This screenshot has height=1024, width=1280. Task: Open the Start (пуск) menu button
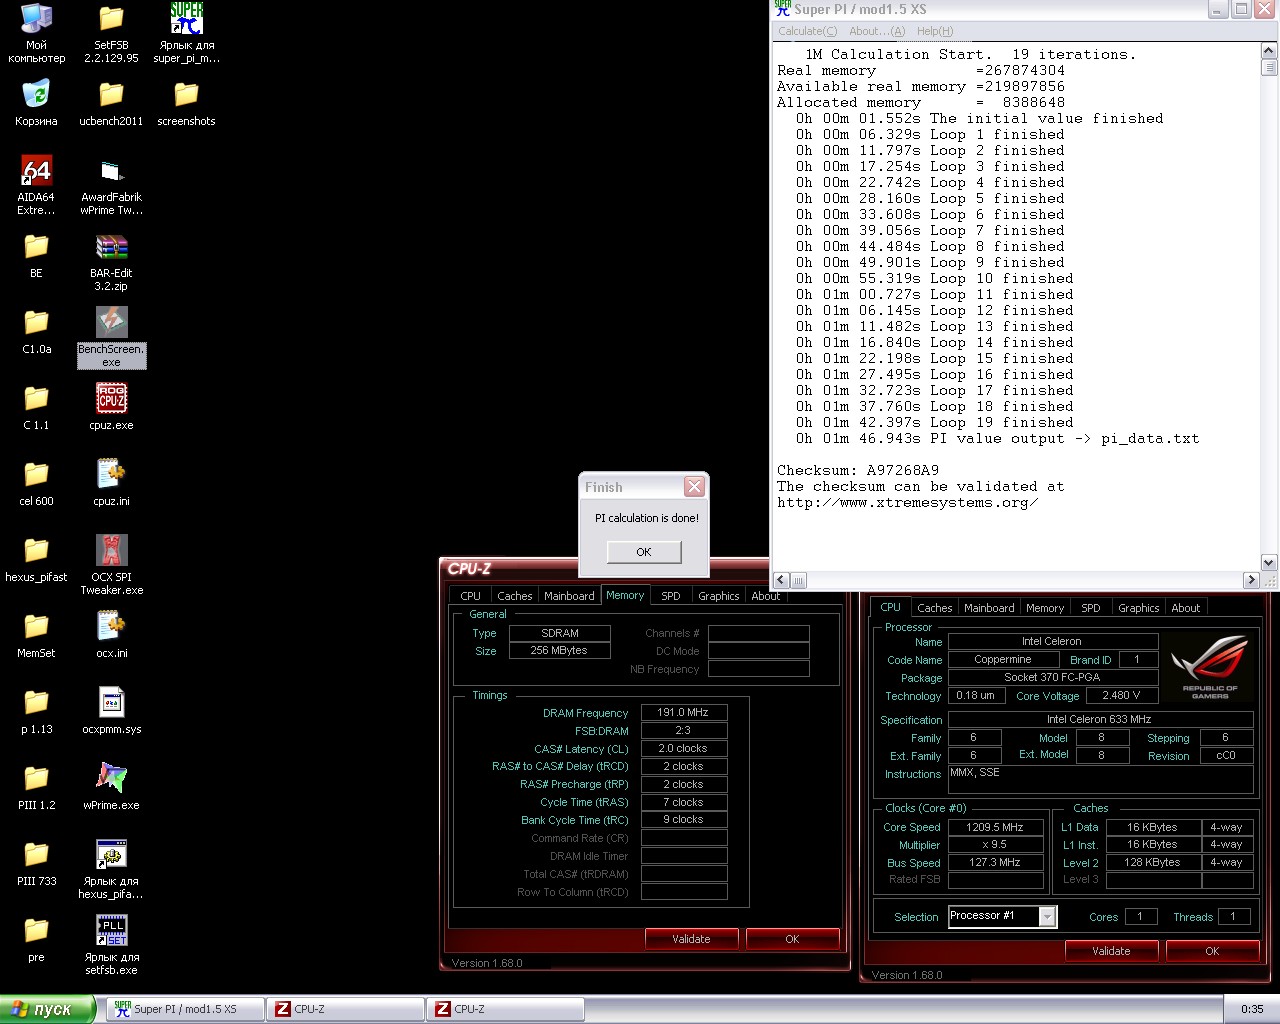[x=48, y=1009]
